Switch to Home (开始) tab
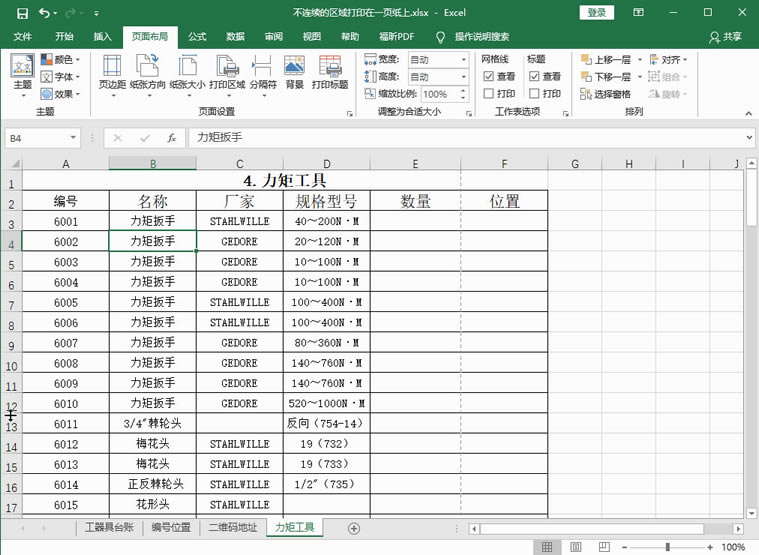Viewport: 759px width, 555px height. (x=64, y=37)
